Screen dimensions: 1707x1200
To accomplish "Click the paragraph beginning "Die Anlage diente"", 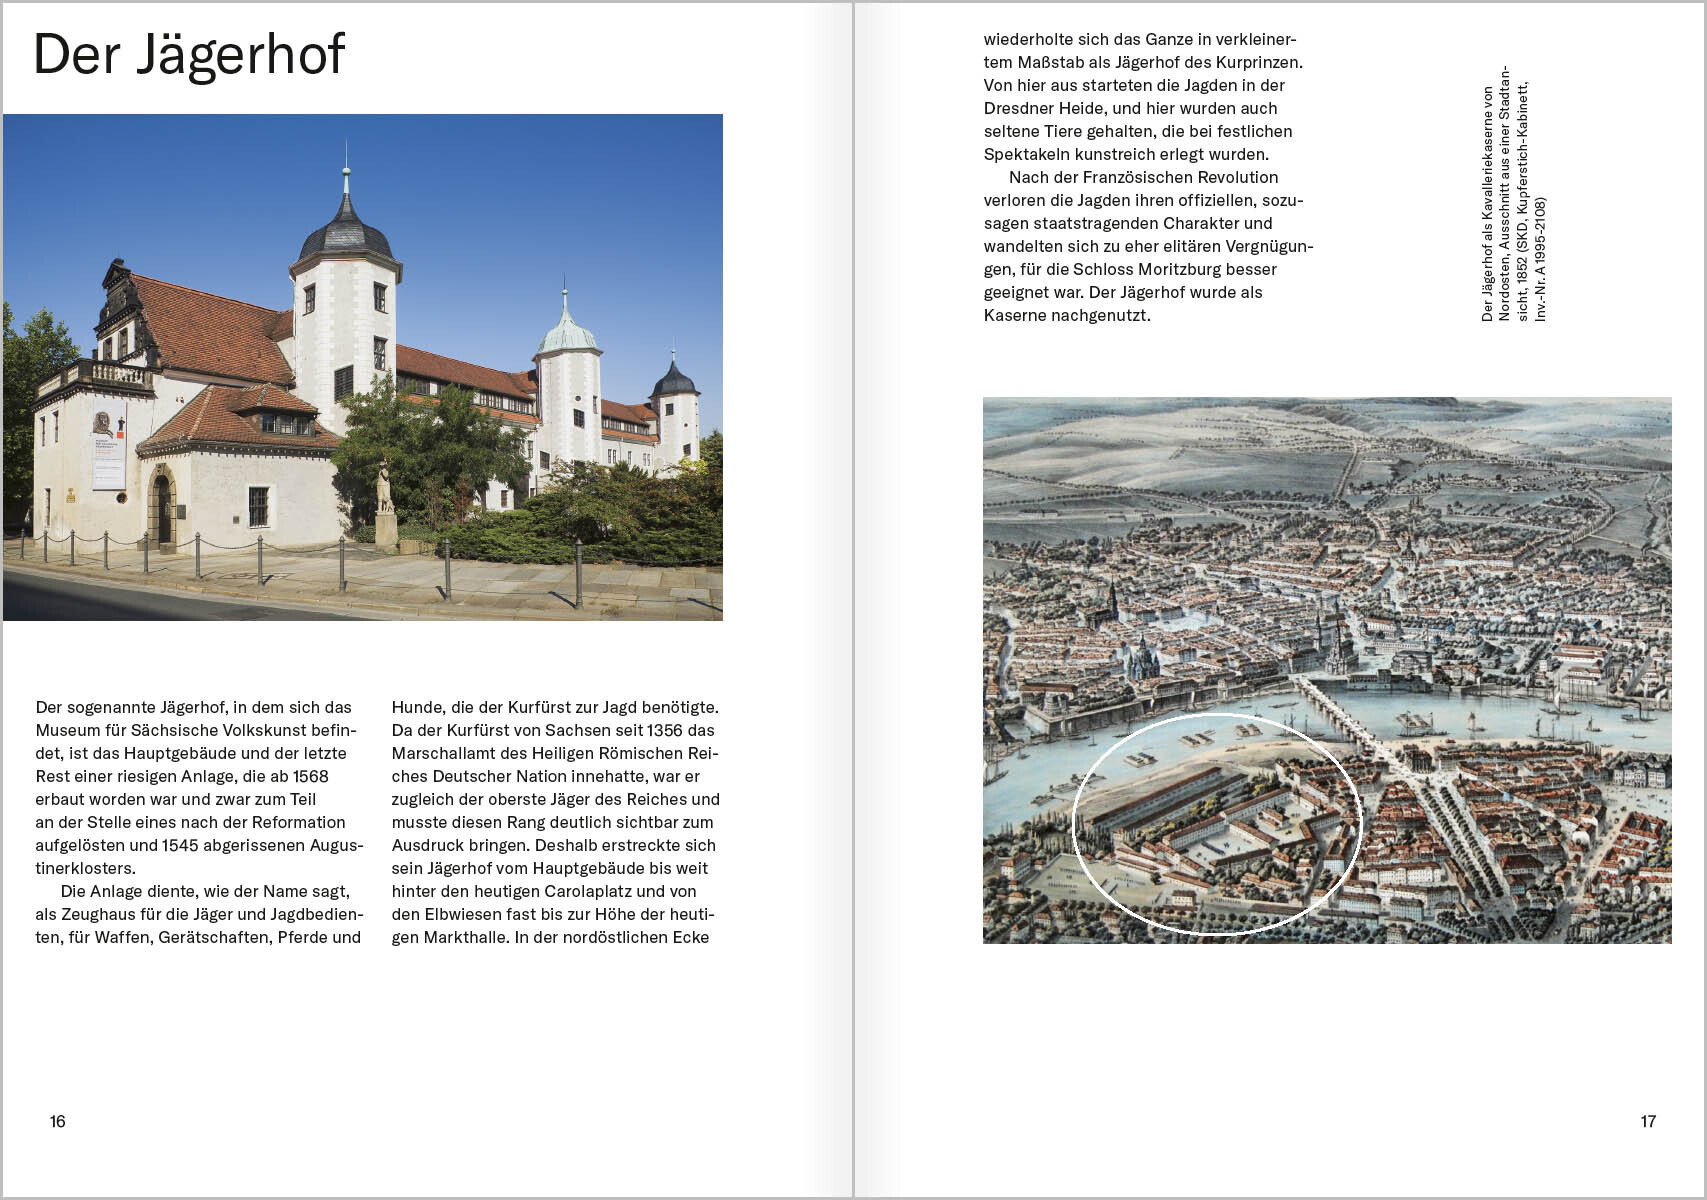I will pos(198,914).
